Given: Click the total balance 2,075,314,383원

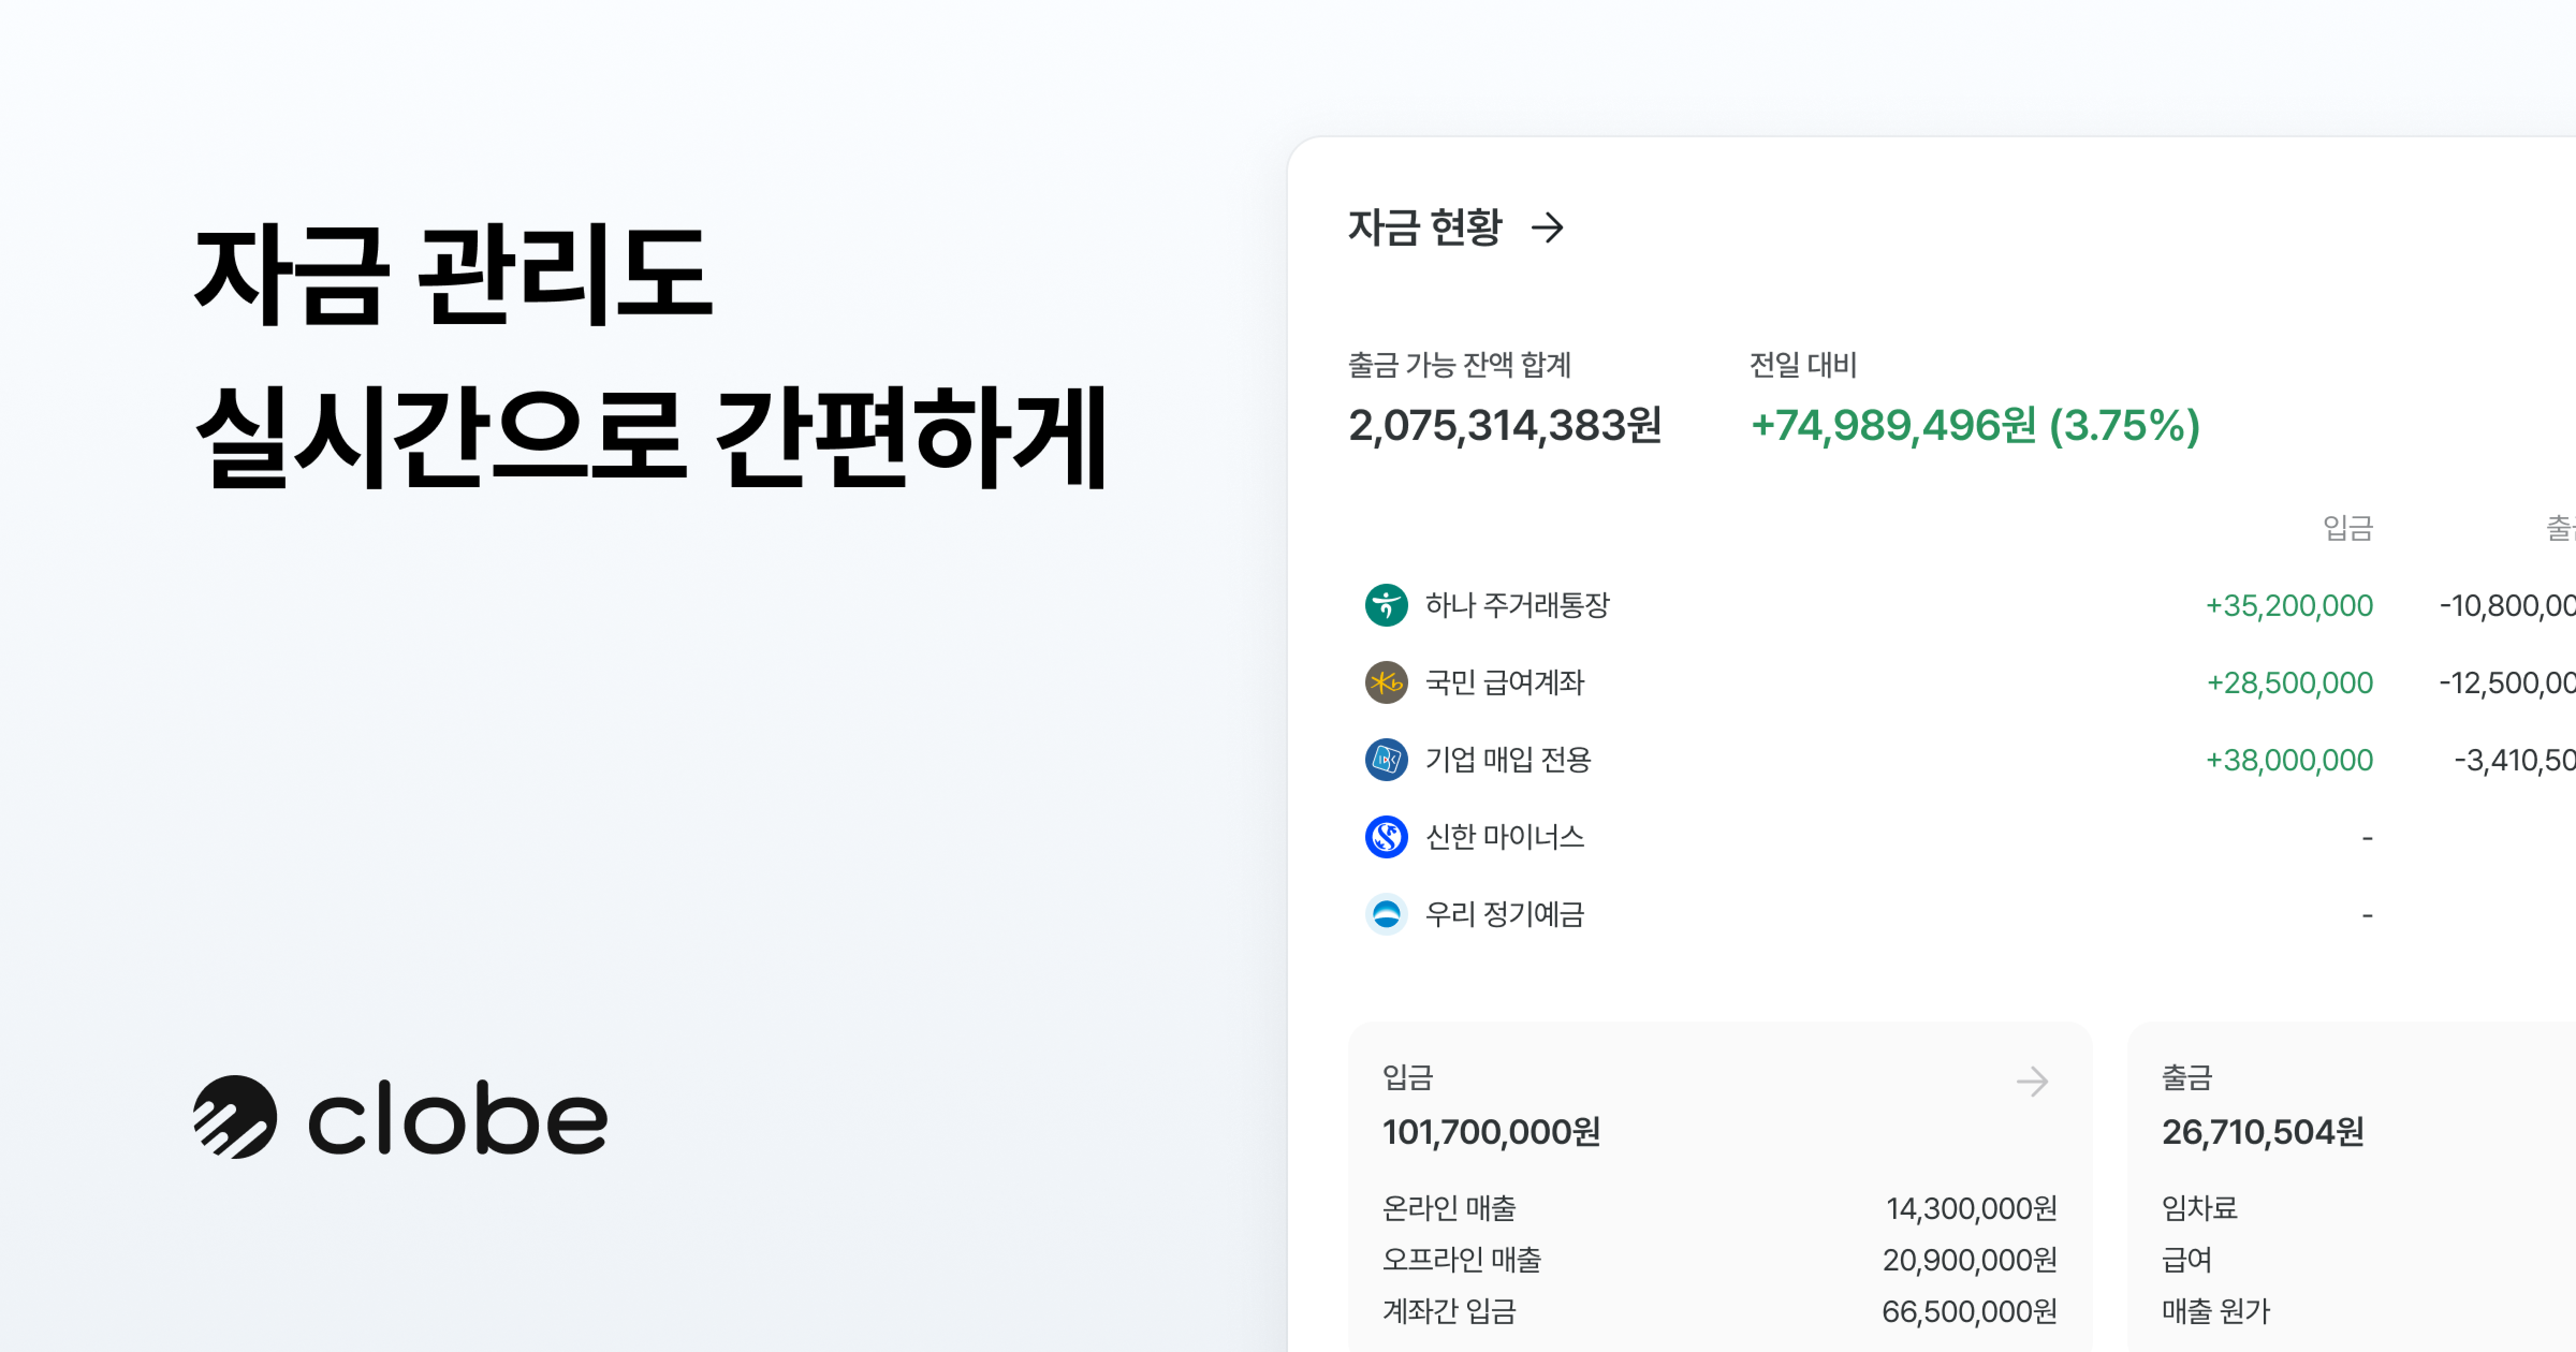Looking at the screenshot, I should coord(1505,425).
